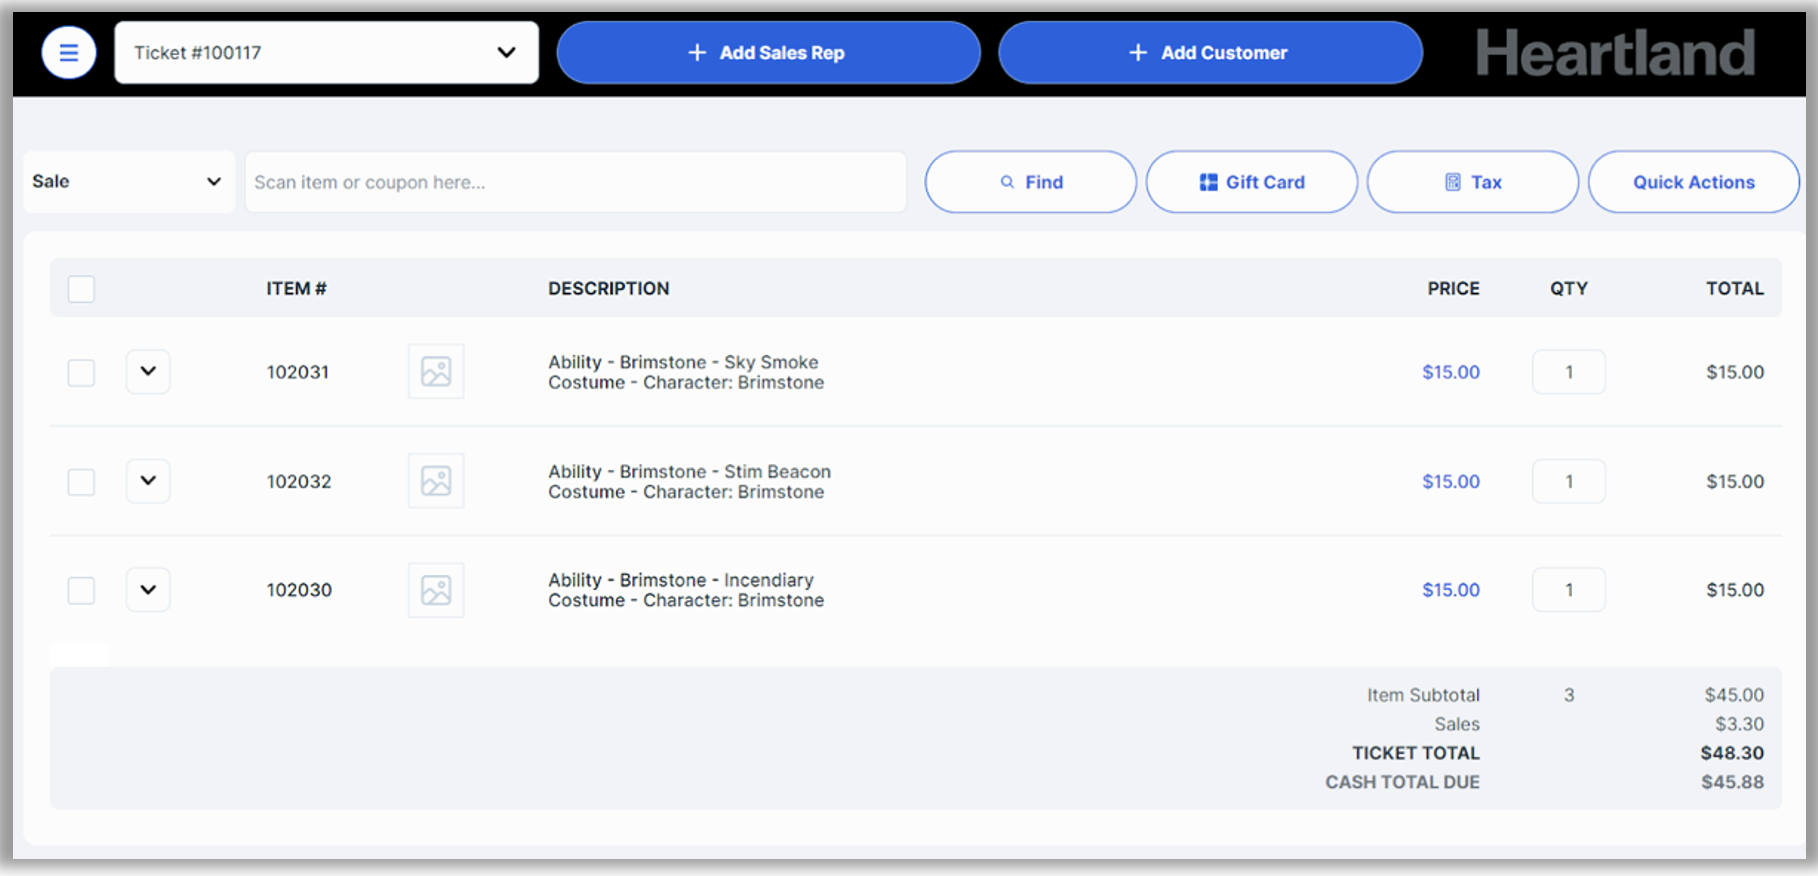Open Quick Actions menu
Image resolution: width=1818 pixels, height=876 pixels.
click(x=1693, y=182)
